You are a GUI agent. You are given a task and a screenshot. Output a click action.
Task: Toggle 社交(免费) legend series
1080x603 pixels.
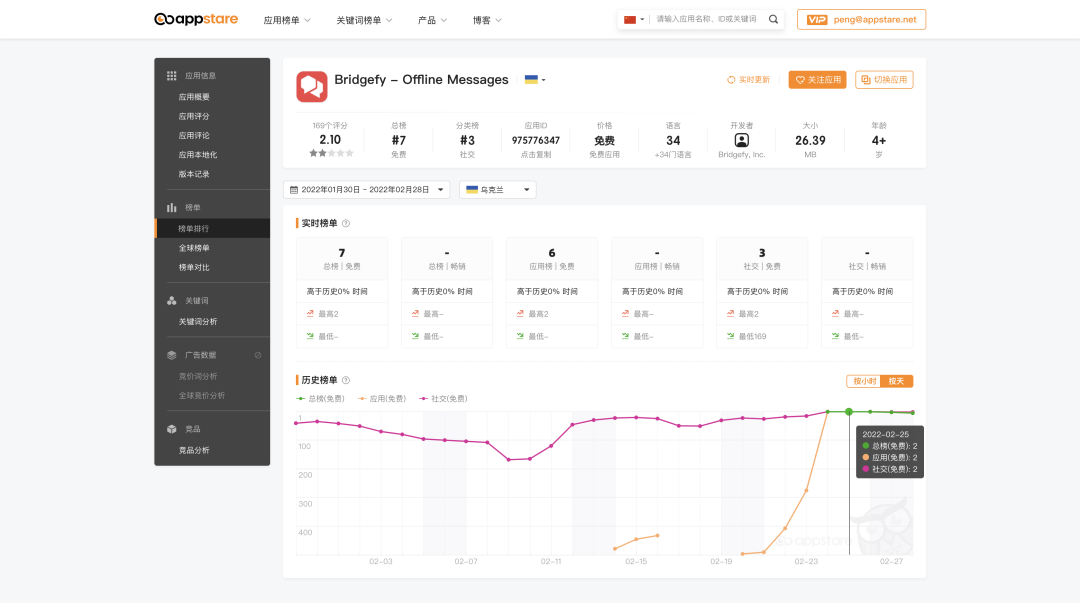(443, 398)
